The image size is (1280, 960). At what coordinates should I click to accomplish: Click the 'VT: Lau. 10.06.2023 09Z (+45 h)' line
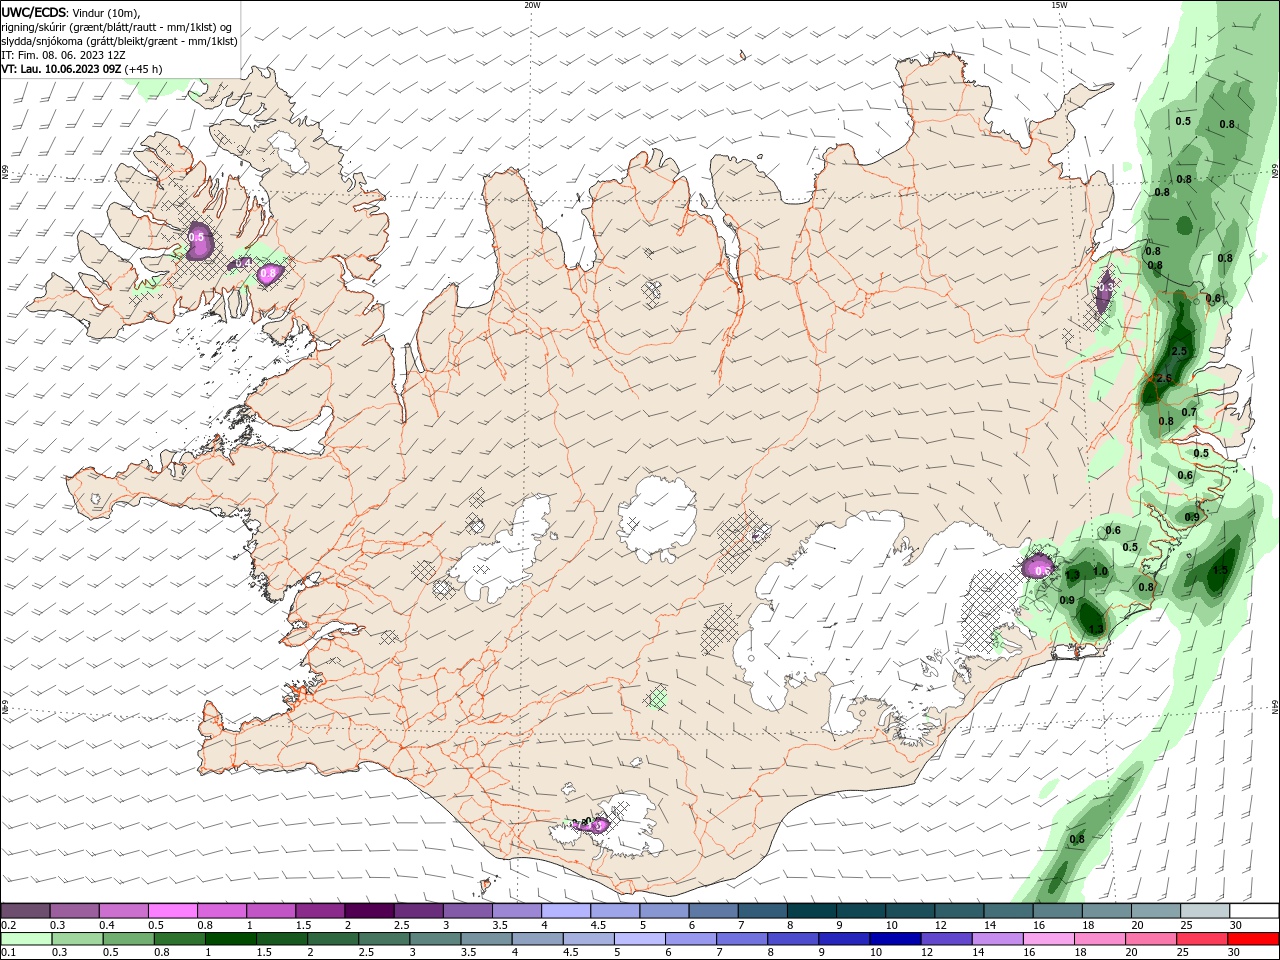82,69
